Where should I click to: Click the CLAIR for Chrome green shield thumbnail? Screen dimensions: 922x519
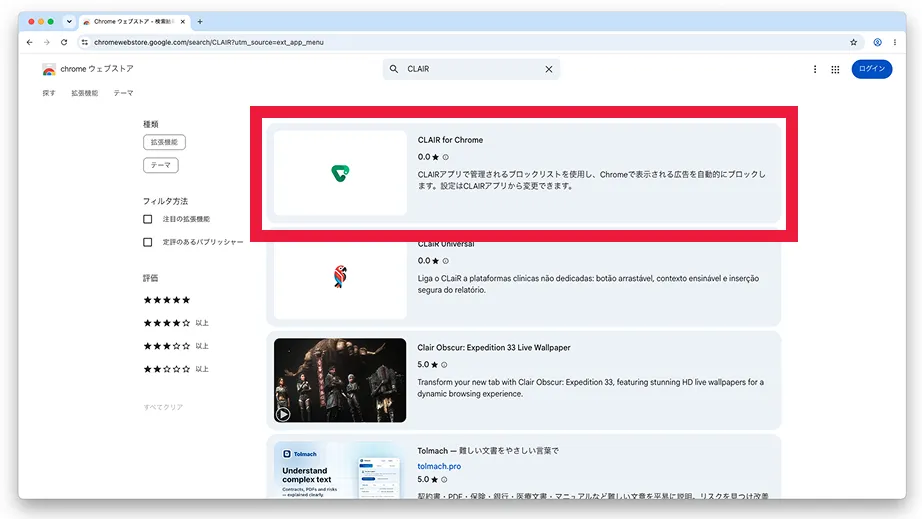(x=340, y=173)
